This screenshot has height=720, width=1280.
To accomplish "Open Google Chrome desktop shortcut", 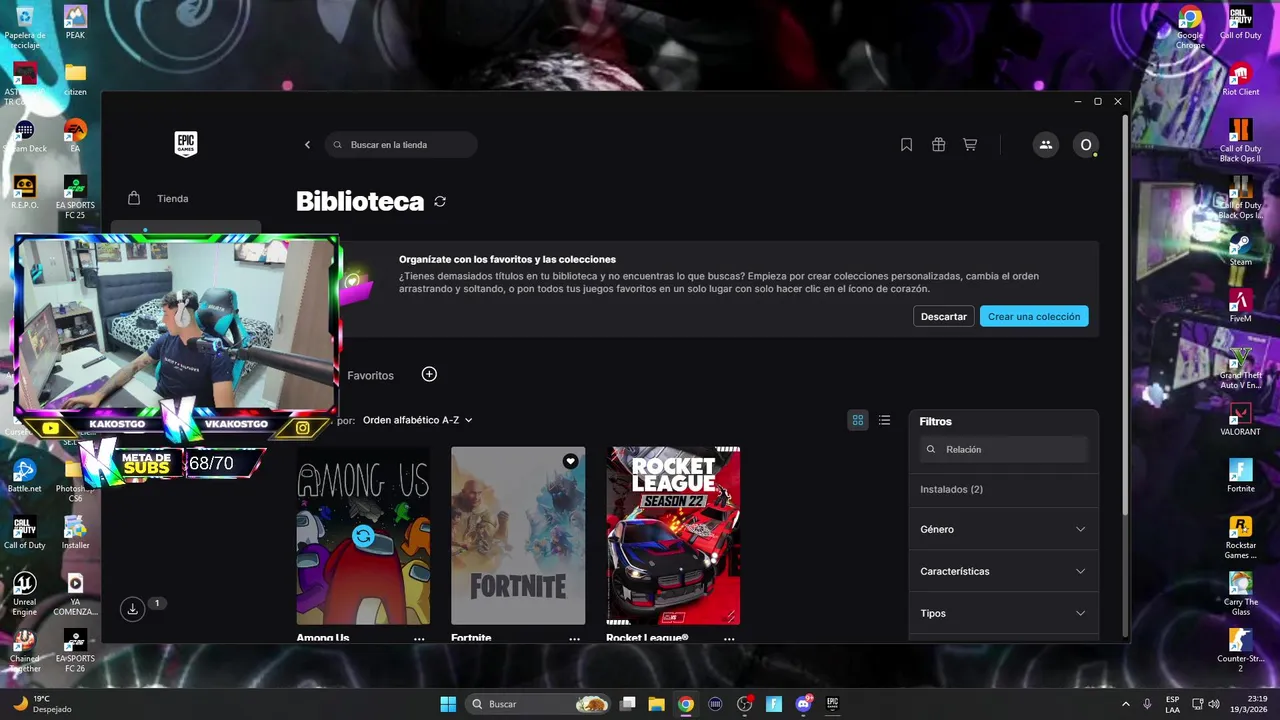I will 1190,27.
